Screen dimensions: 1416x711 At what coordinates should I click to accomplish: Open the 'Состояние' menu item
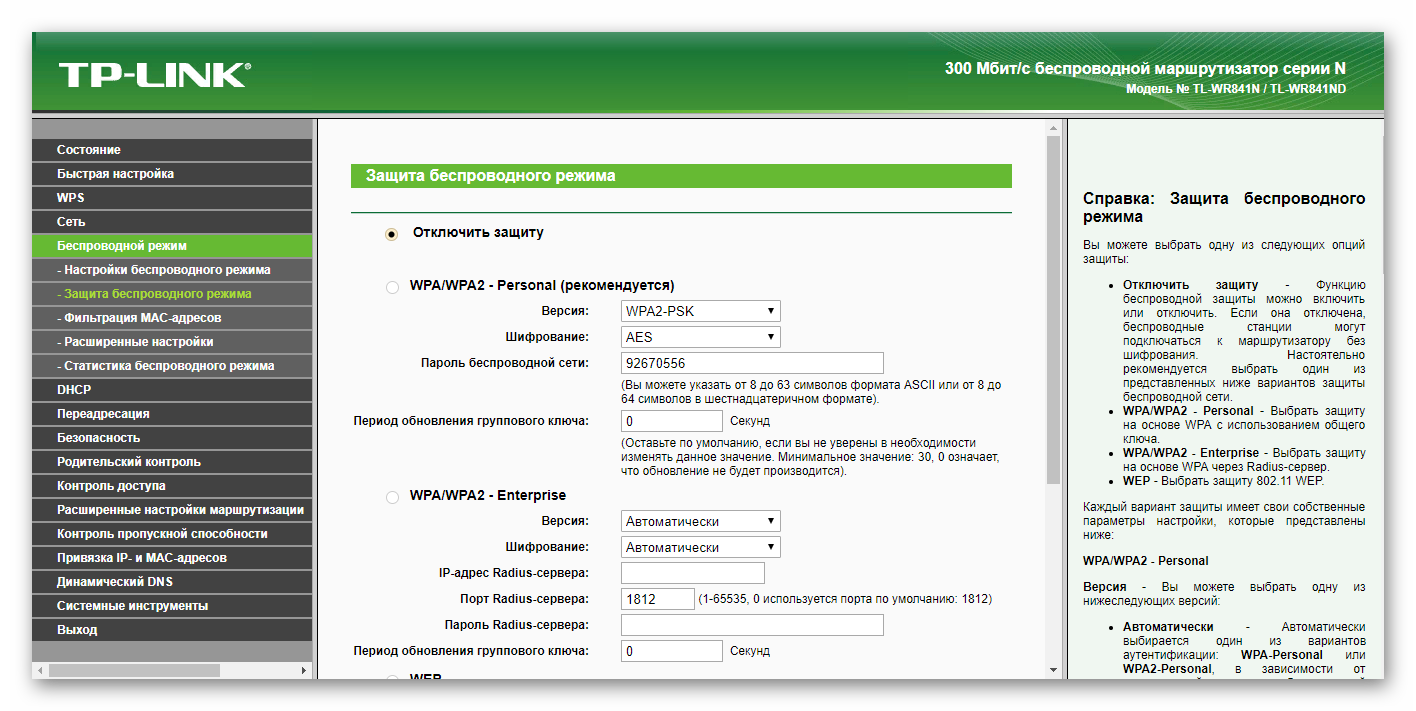pyautogui.click(x=89, y=150)
